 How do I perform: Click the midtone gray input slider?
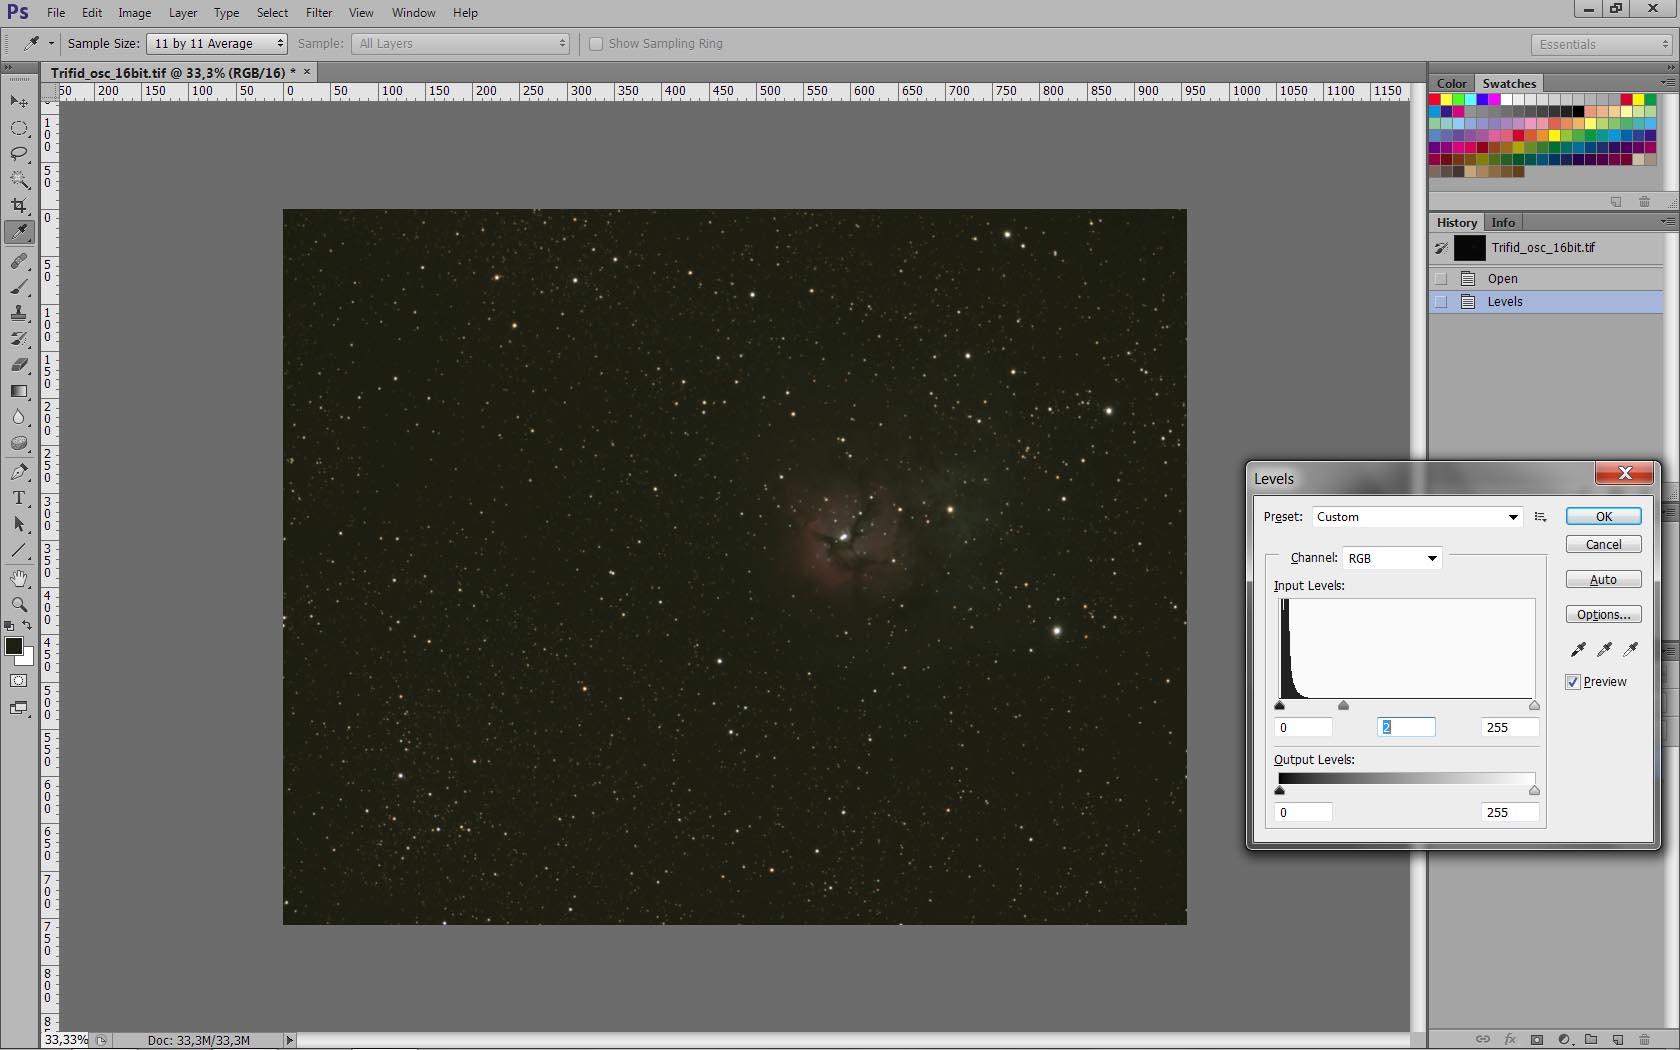coord(1343,706)
